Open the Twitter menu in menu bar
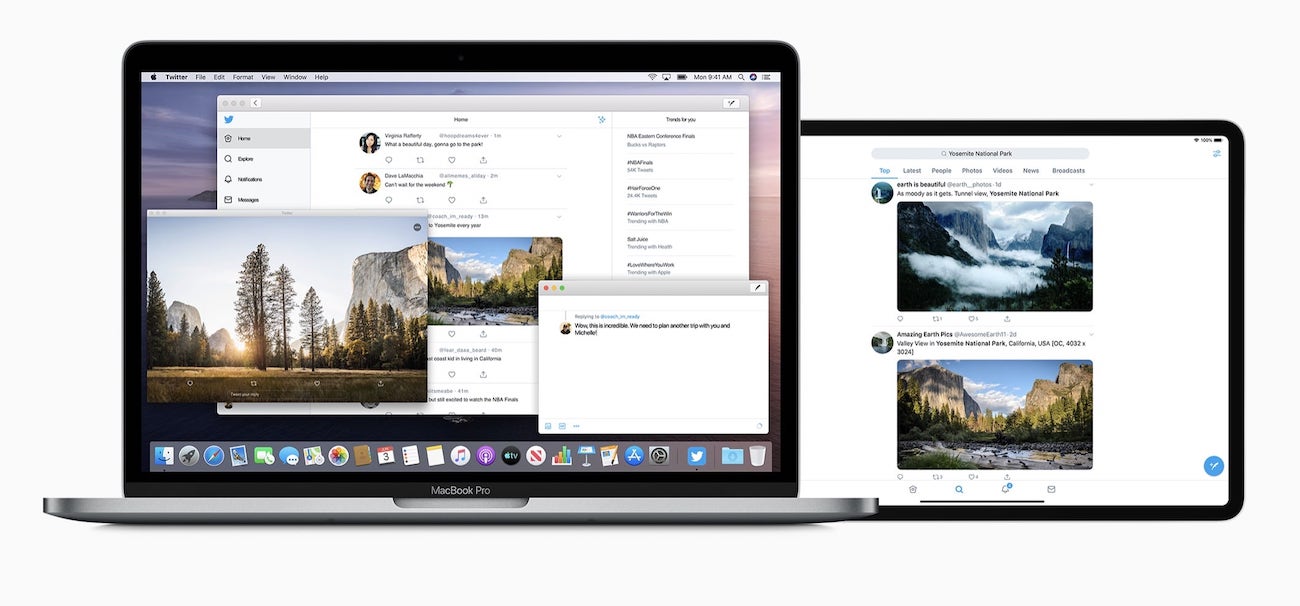This screenshot has height=606, width=1300. tap(176, 77)
